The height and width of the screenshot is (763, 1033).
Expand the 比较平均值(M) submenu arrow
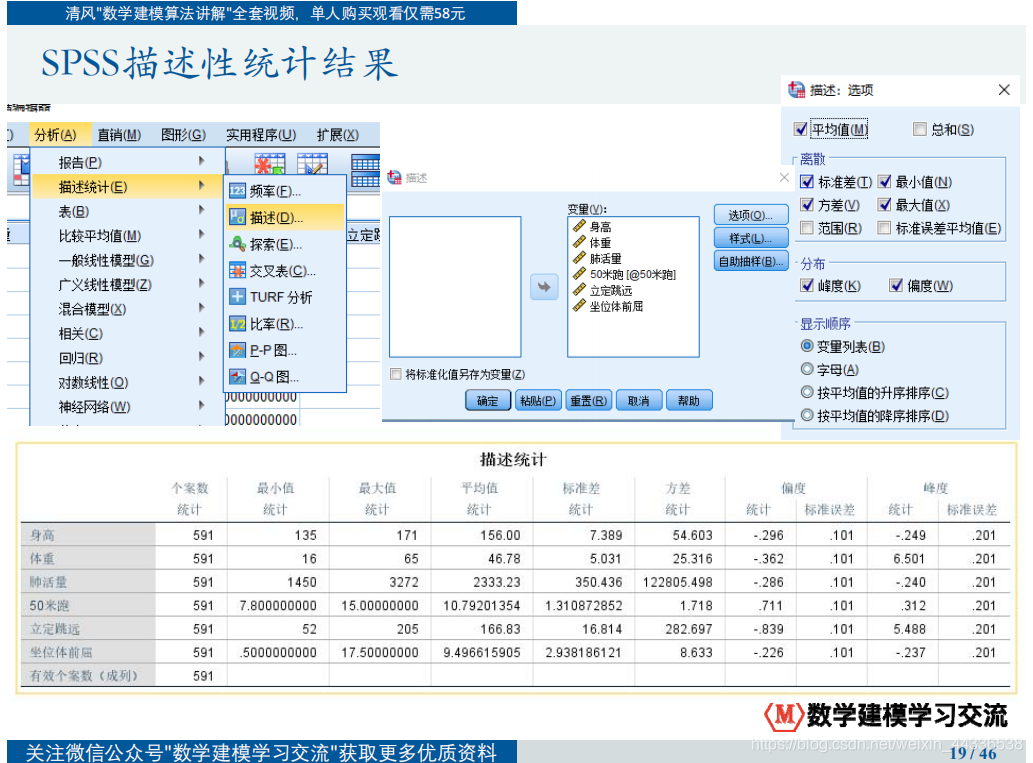[x=202, y=235]
